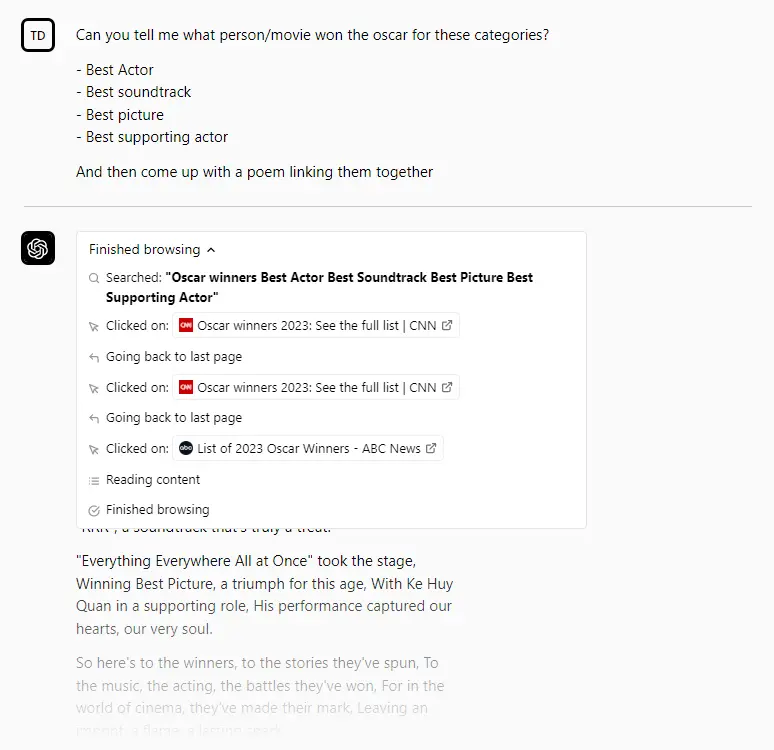Click the ChatGPT logo avatar
The image size is (774, 750).
pyautogui.click(x=38, y=248)
